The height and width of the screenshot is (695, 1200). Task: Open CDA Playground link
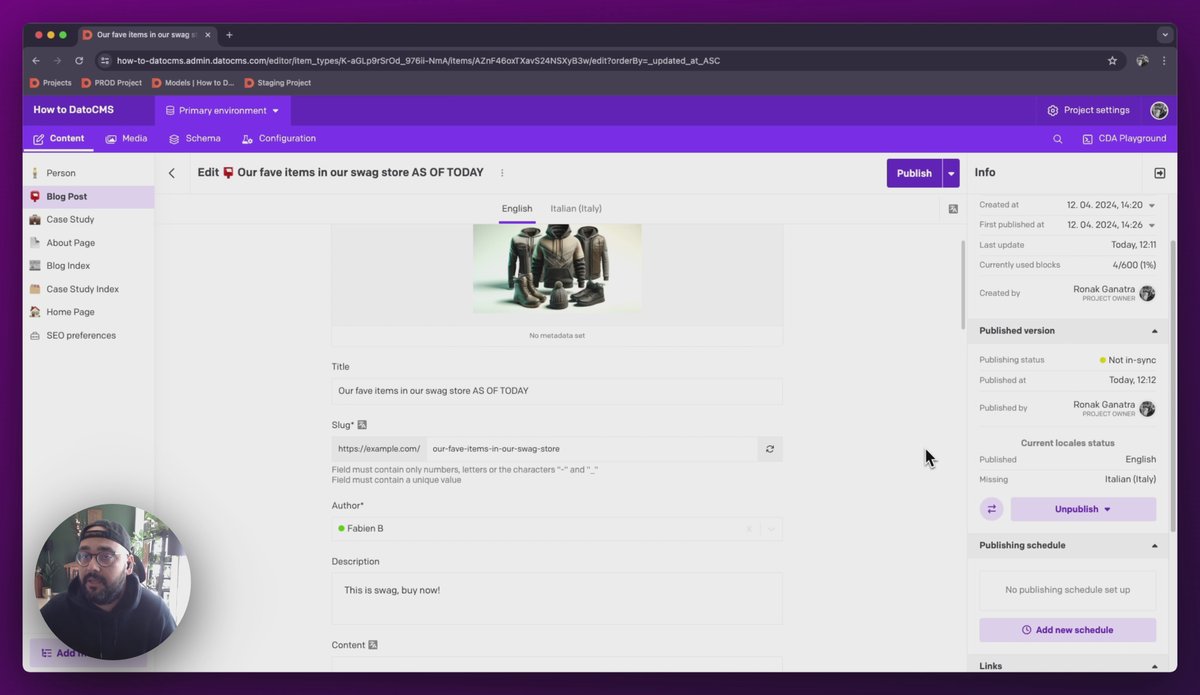pos(1124,139)
